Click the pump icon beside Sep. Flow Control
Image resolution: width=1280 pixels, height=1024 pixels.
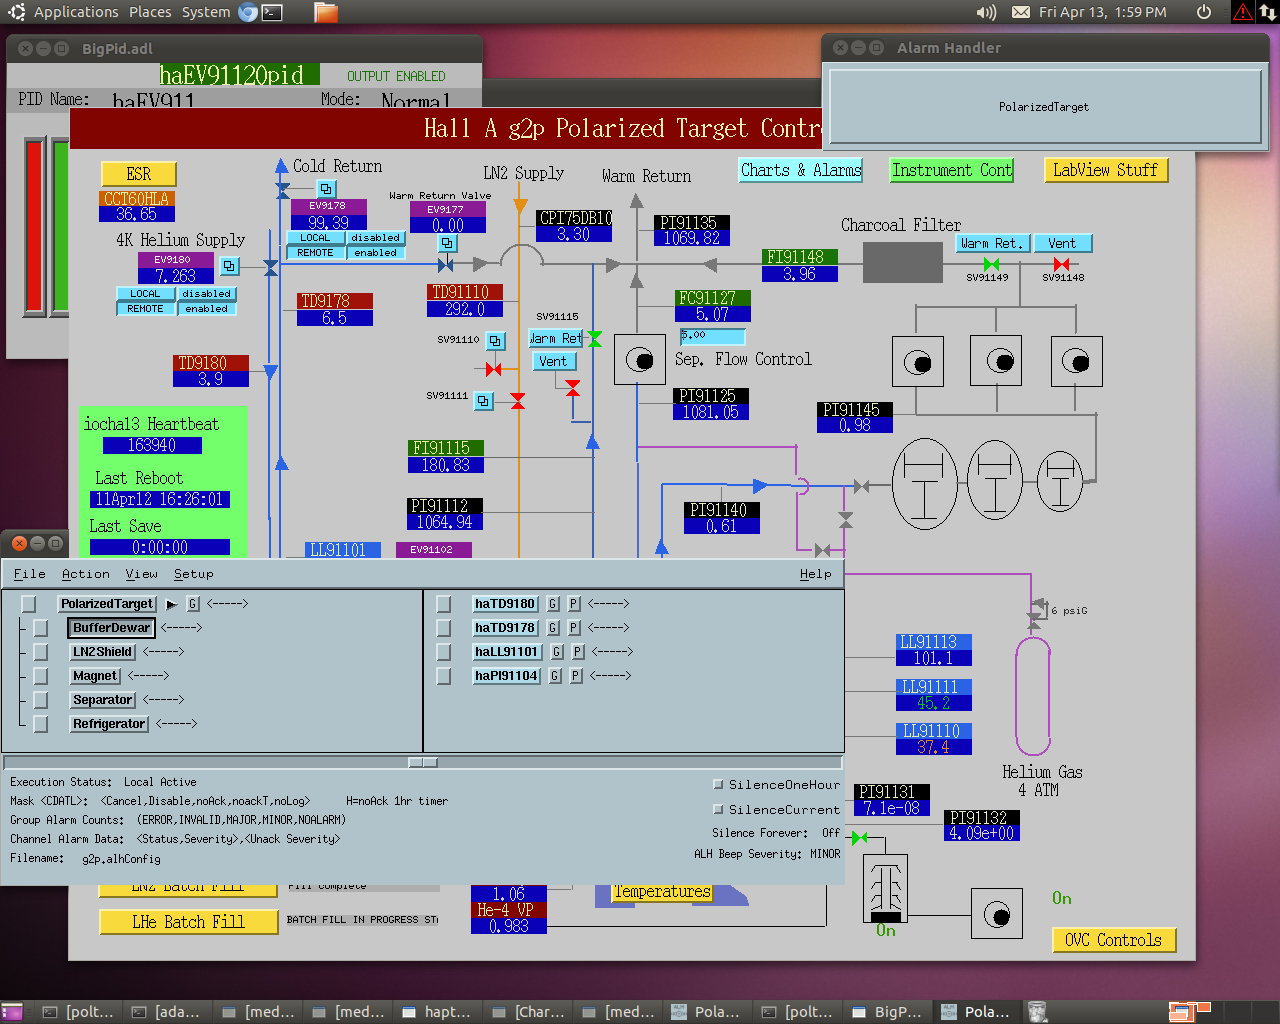pyautogui.click(x=640, y=360)
